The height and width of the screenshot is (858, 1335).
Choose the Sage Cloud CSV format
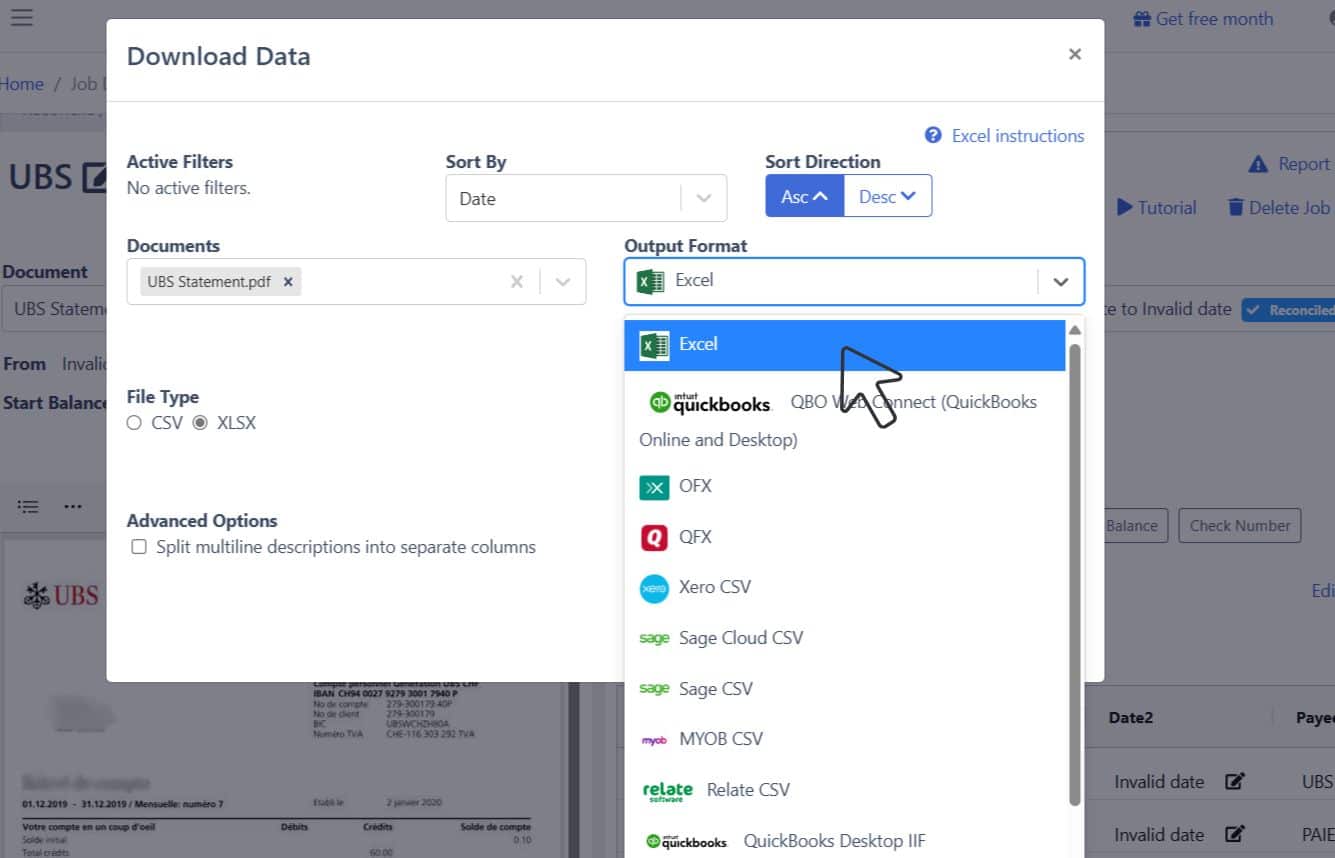click(845, 638)
